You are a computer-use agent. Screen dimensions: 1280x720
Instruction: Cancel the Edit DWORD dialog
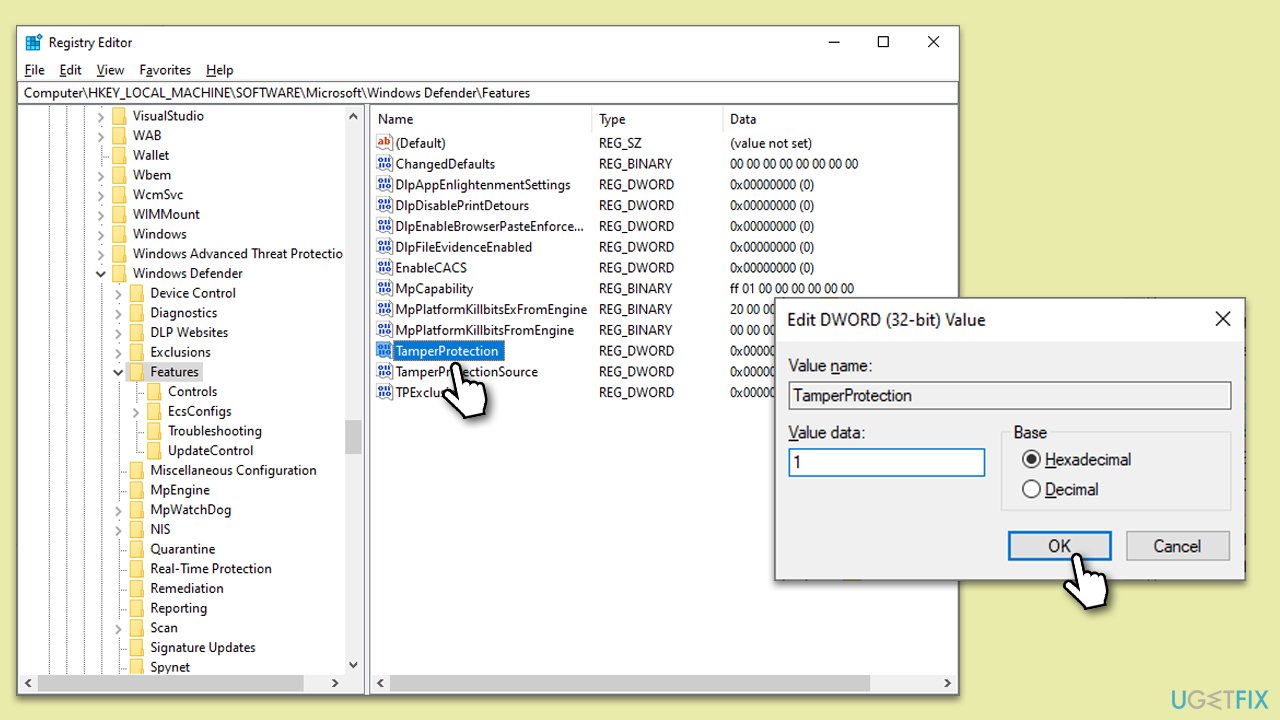click(1177, 546)
